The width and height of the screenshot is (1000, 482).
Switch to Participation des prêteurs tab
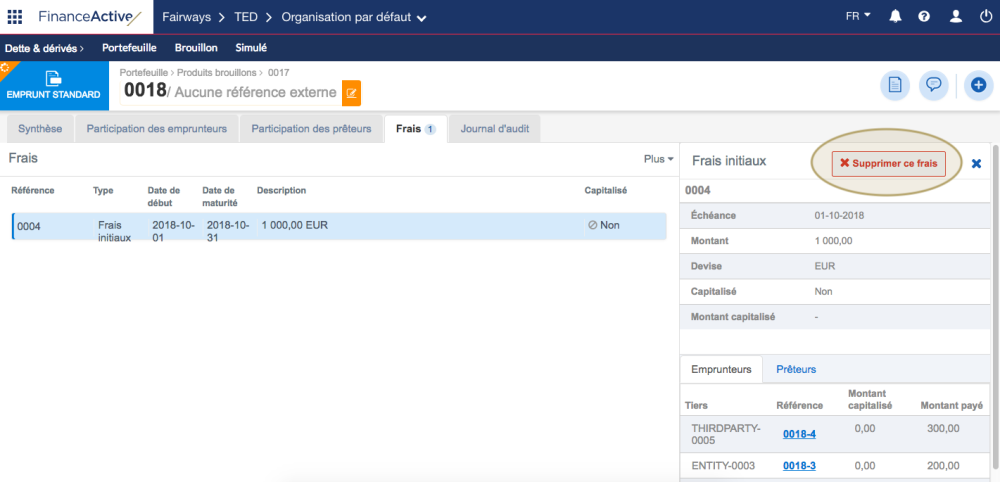coord(311,129)
